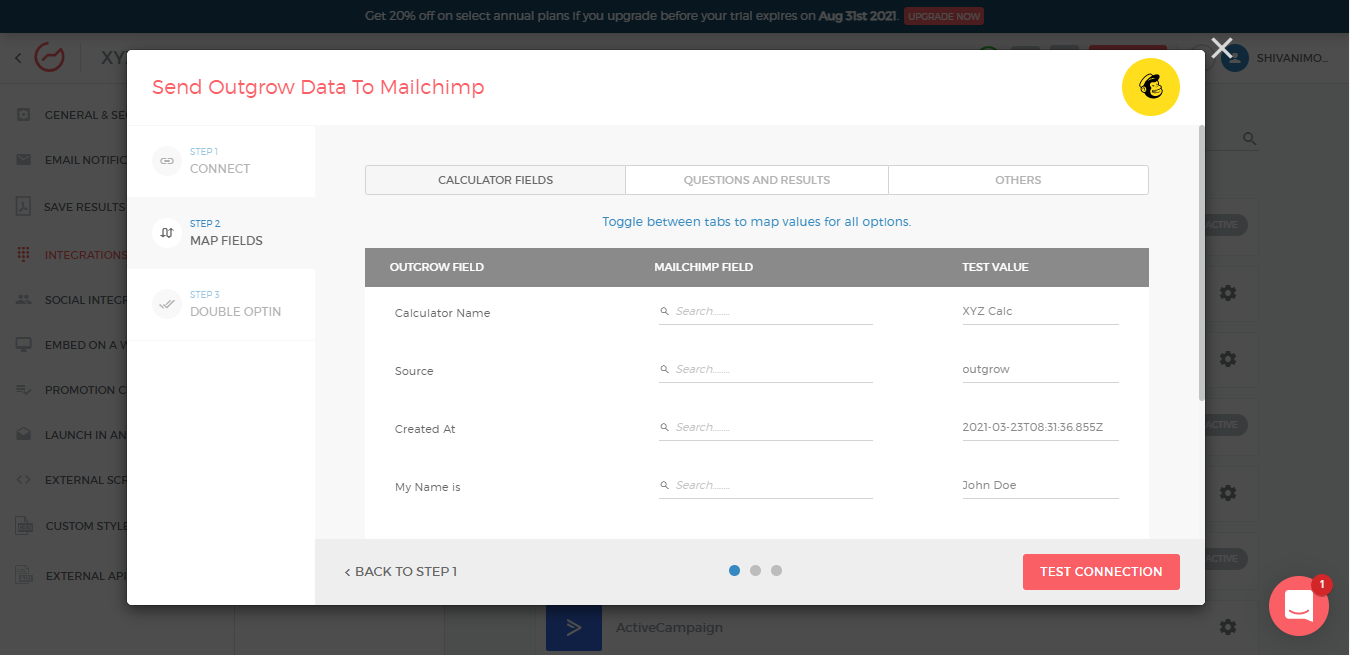The image size is (1350, 655).
Task: Click the ActiveCampaign label in background list
Action: pos(669,628)
